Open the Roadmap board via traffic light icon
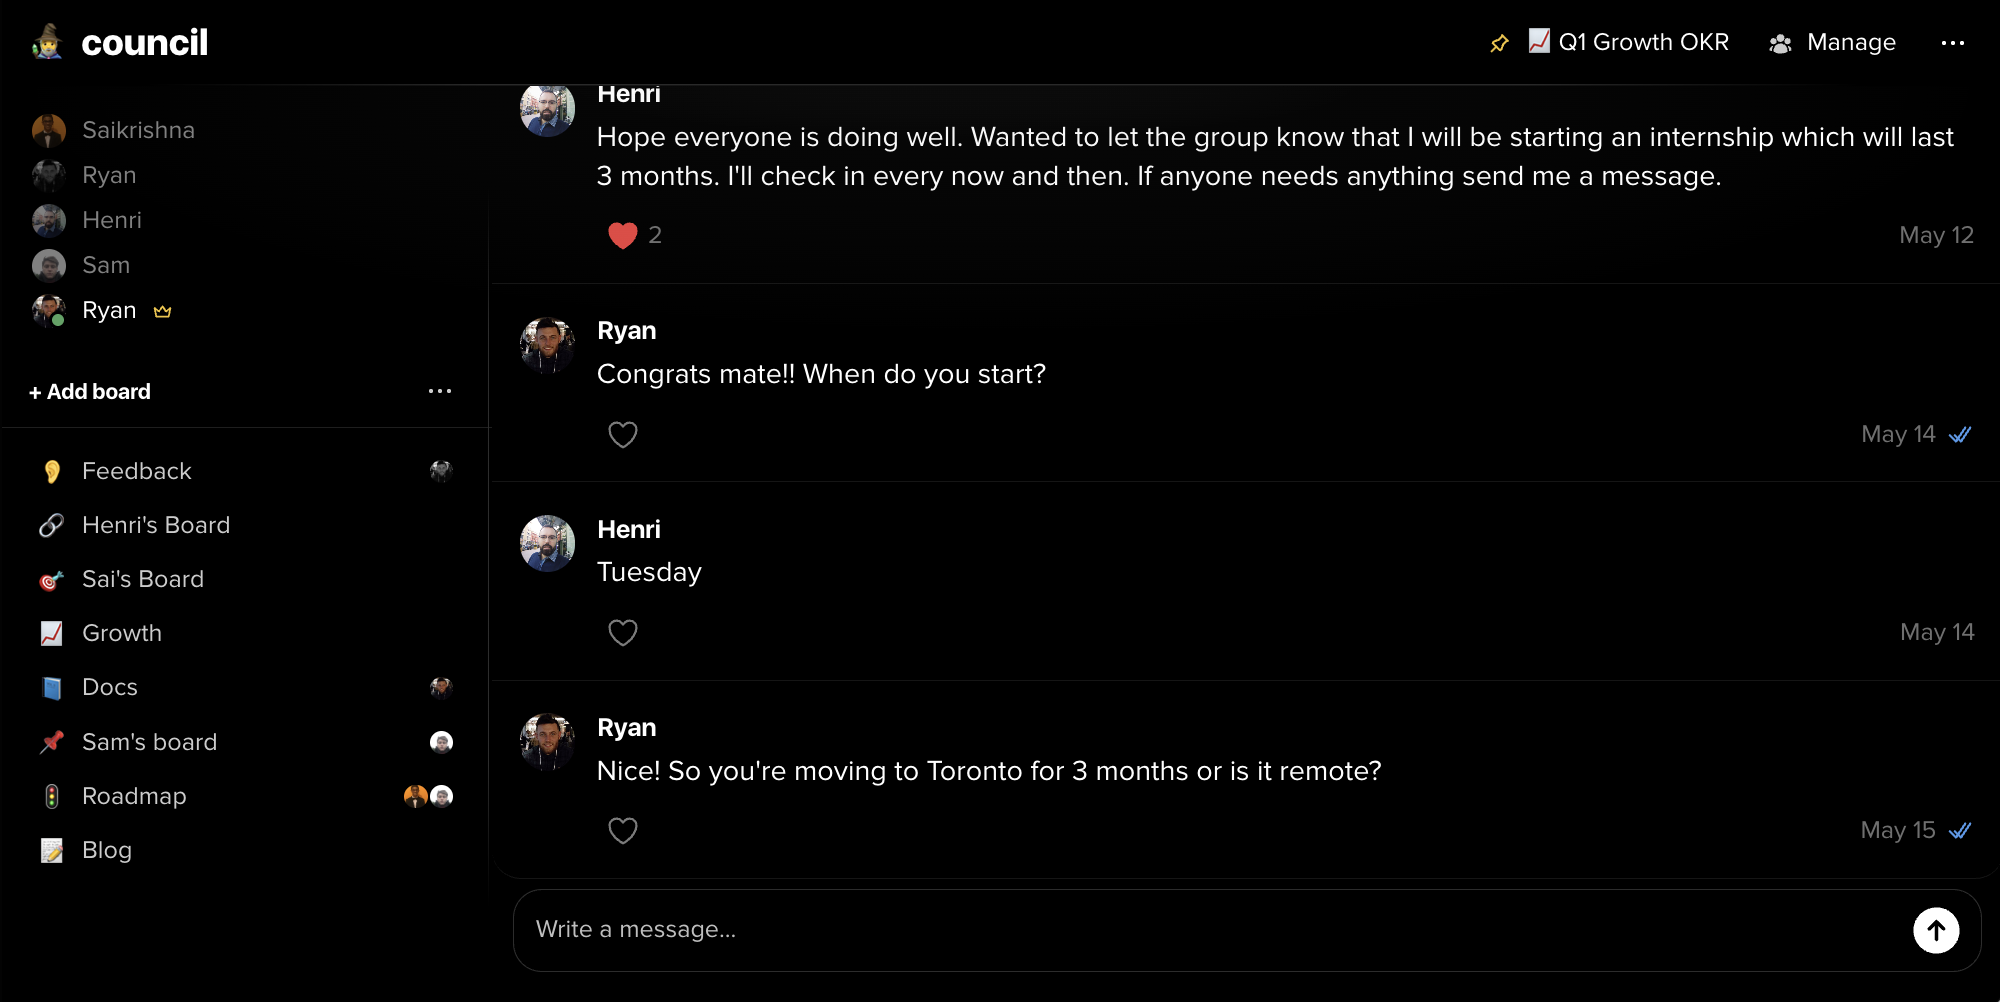Image resolution: width=2000 pixels, height=1002 pixels. [53, 795]
